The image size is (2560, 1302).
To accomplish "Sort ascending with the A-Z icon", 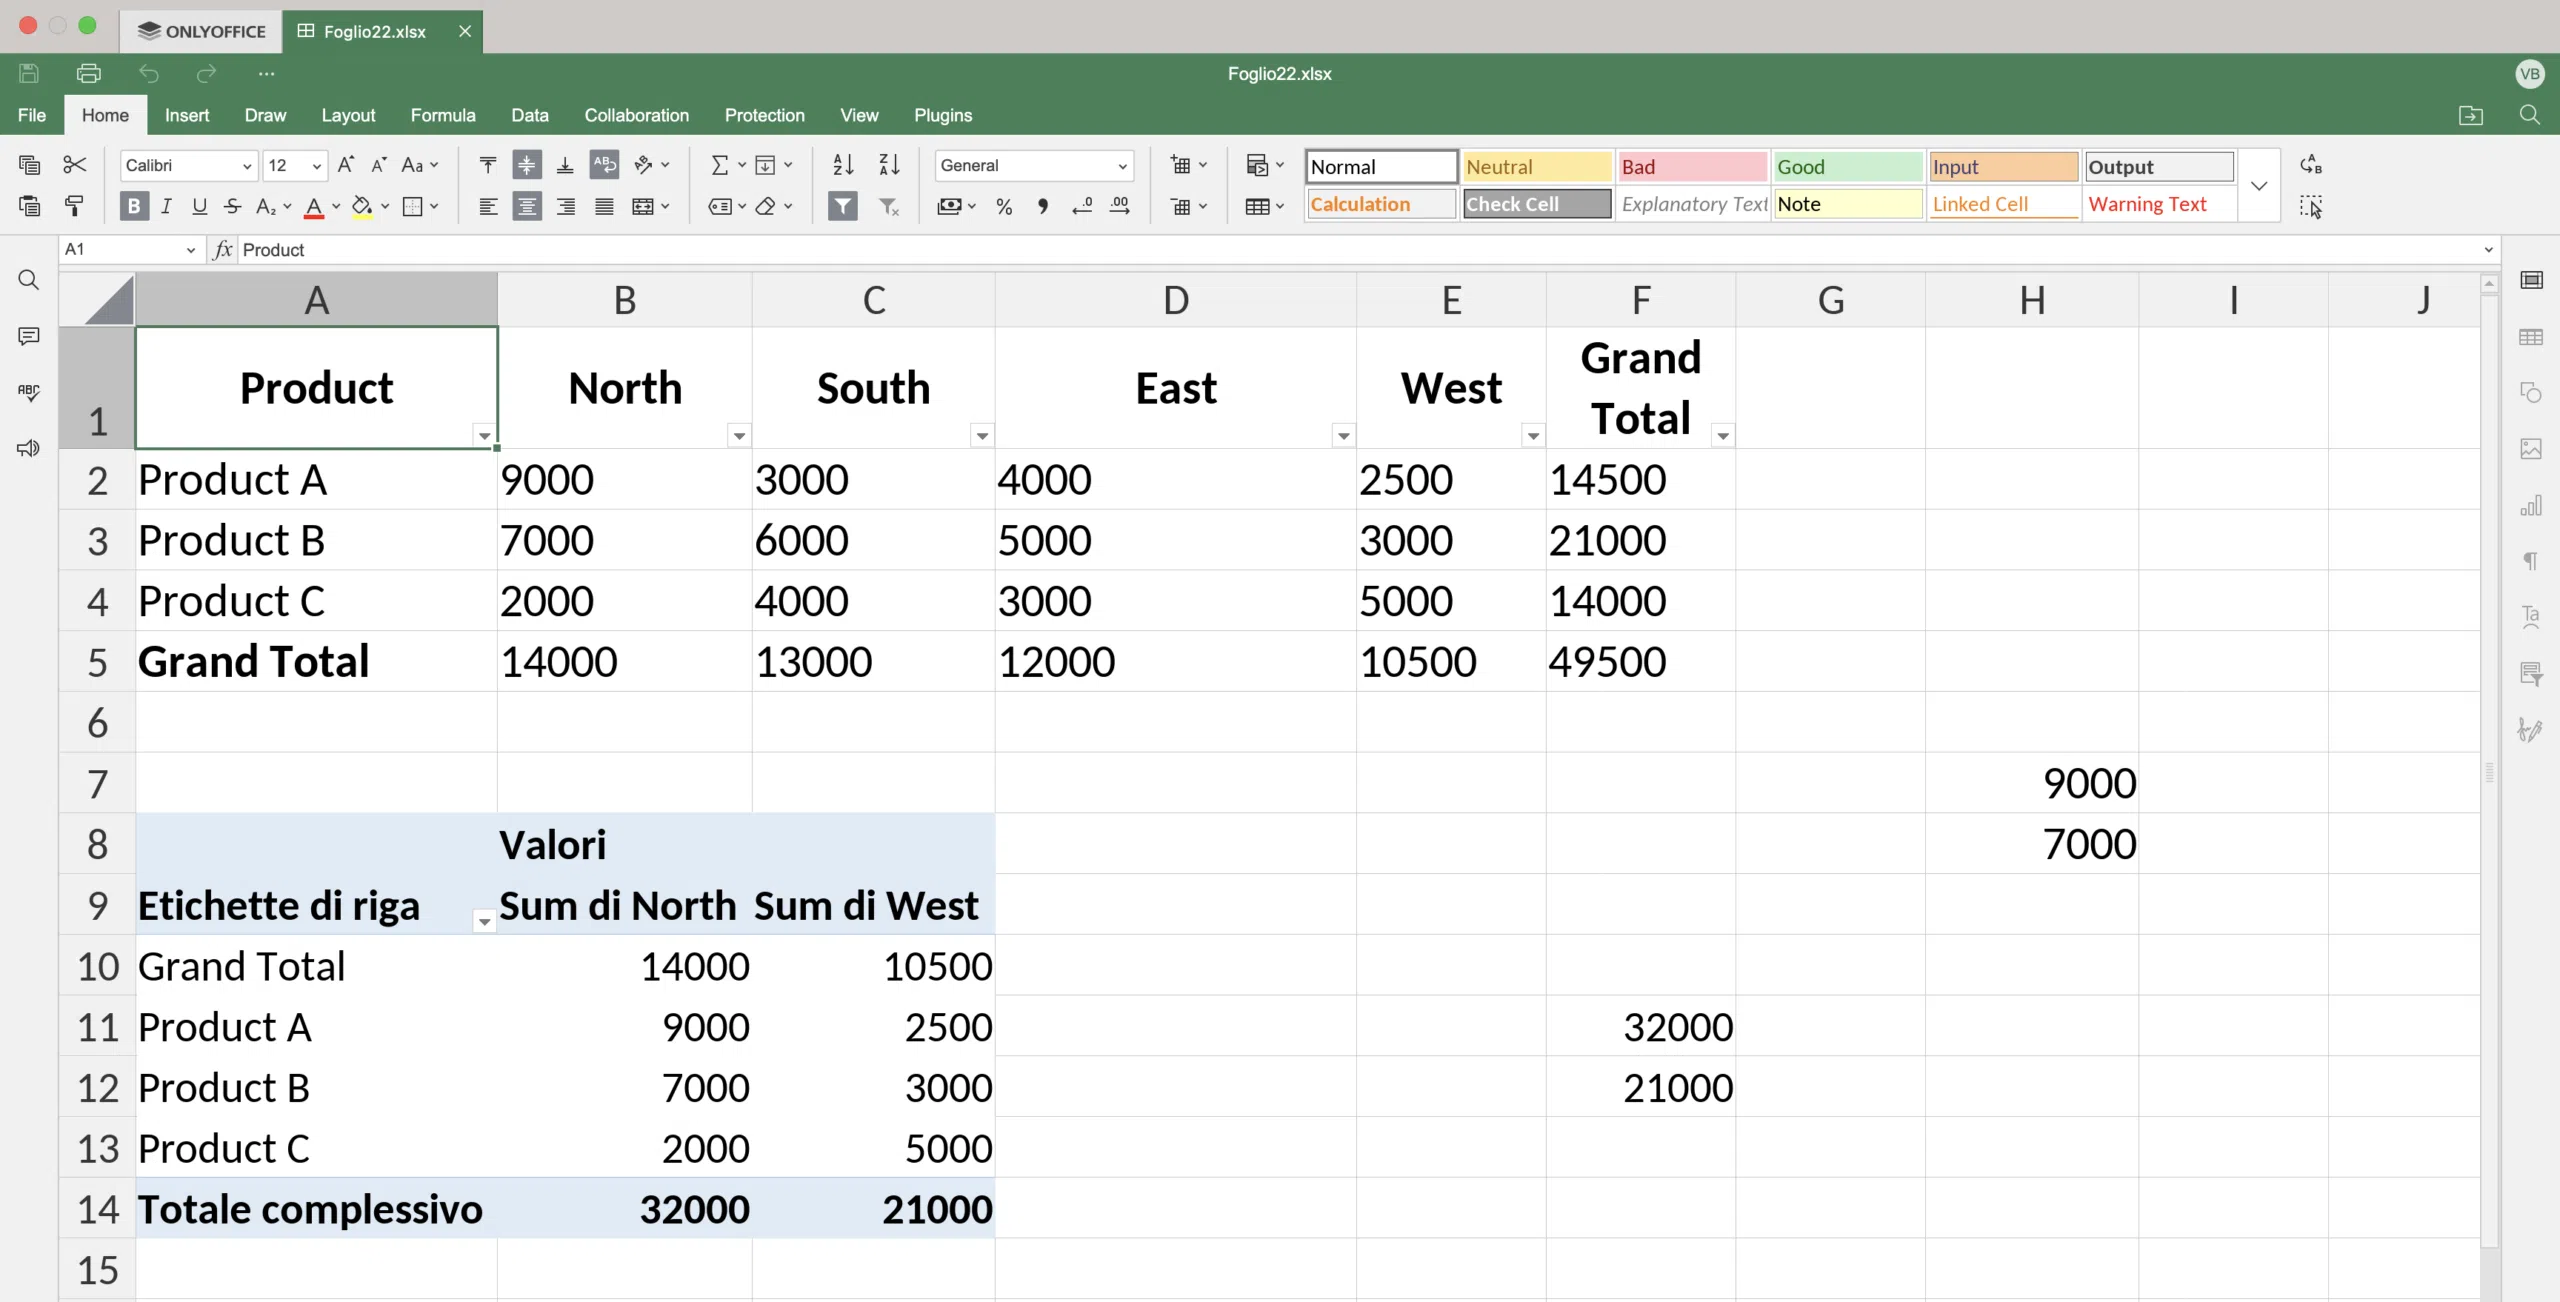I will (x=843, y=165).
